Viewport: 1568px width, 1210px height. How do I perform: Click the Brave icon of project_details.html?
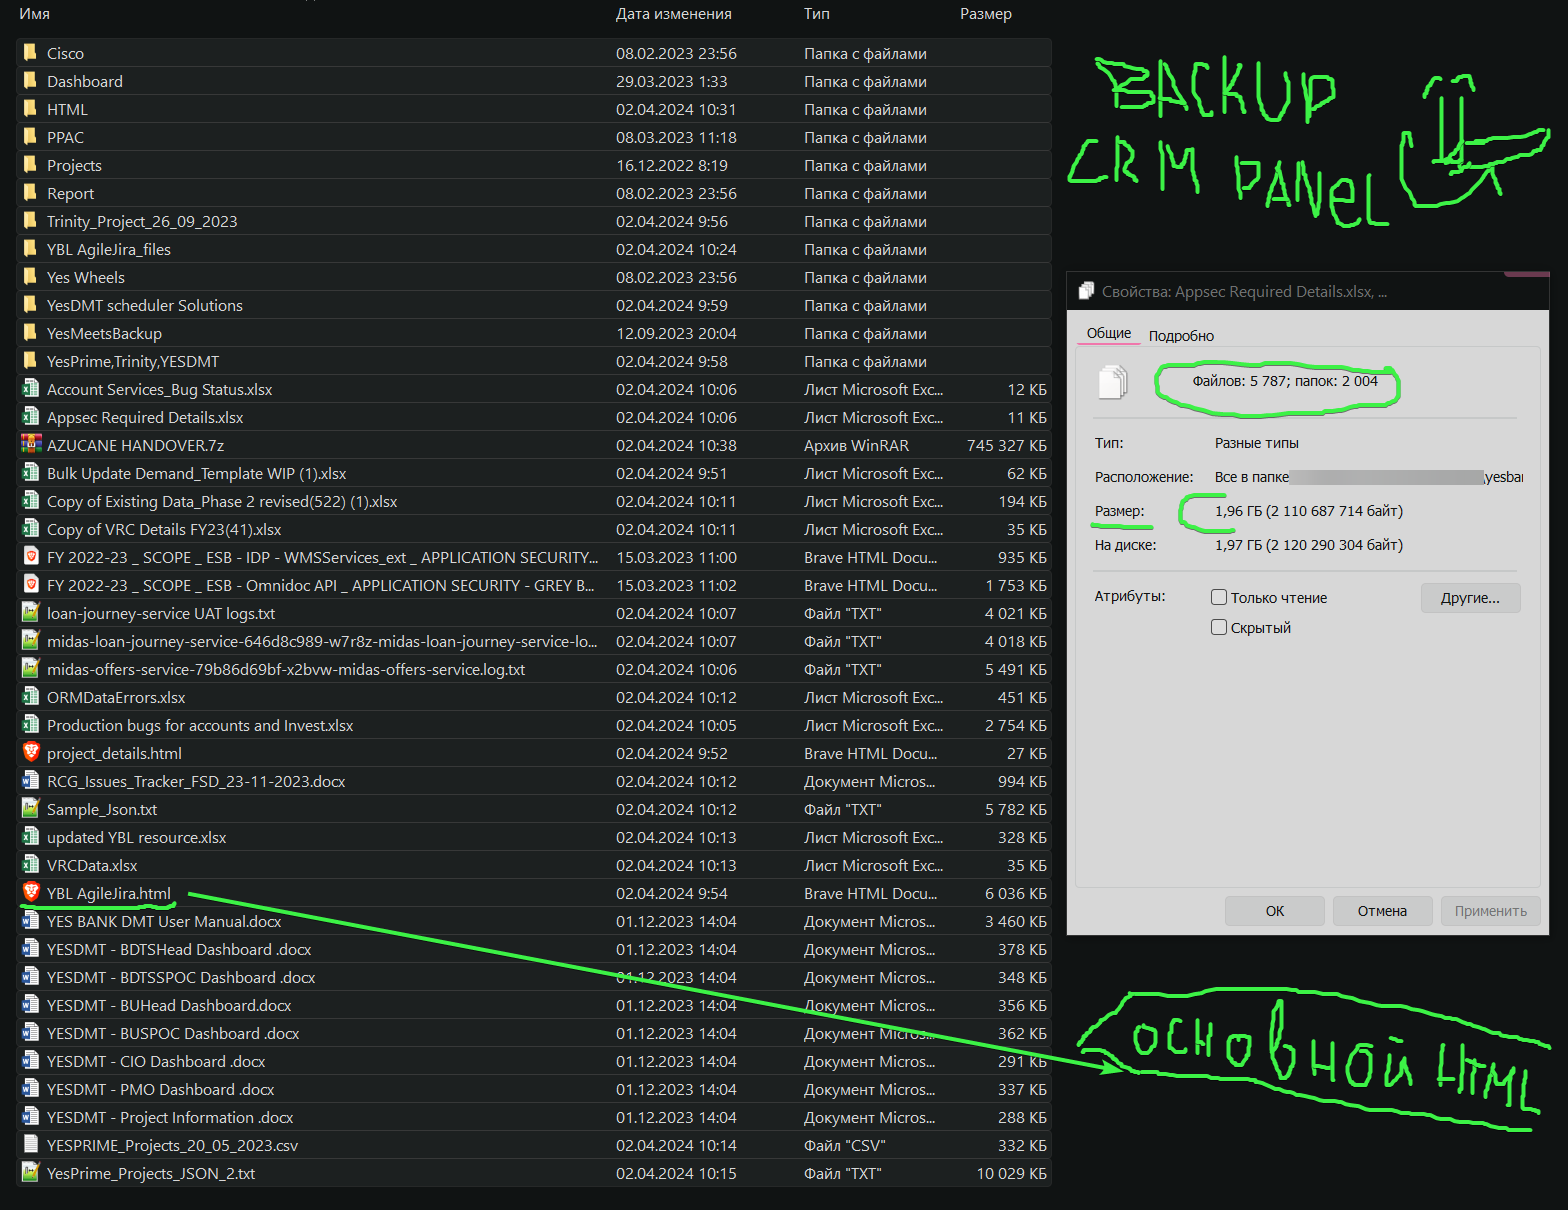pyautogui.click(x=30, y=752)
